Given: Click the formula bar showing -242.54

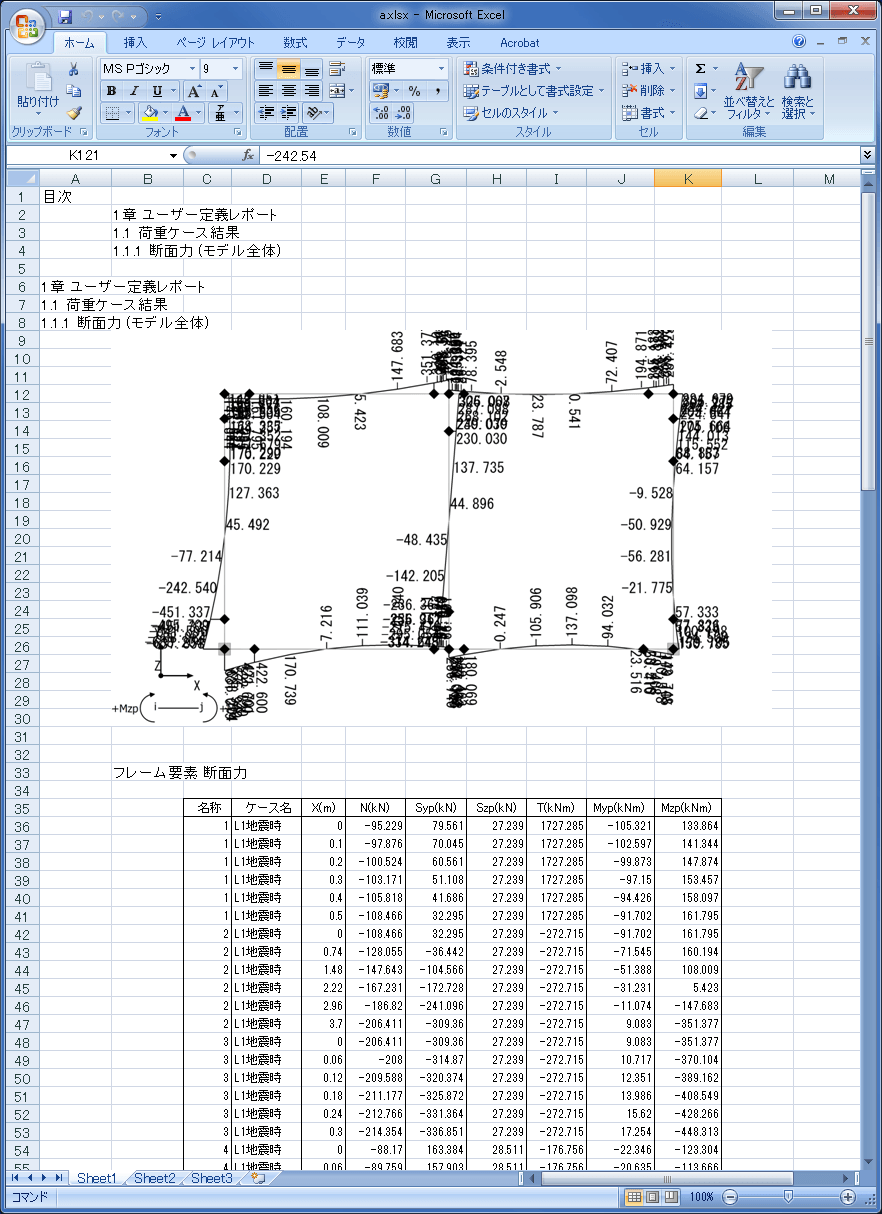Looking at the screenshot, I should [560, 156].
